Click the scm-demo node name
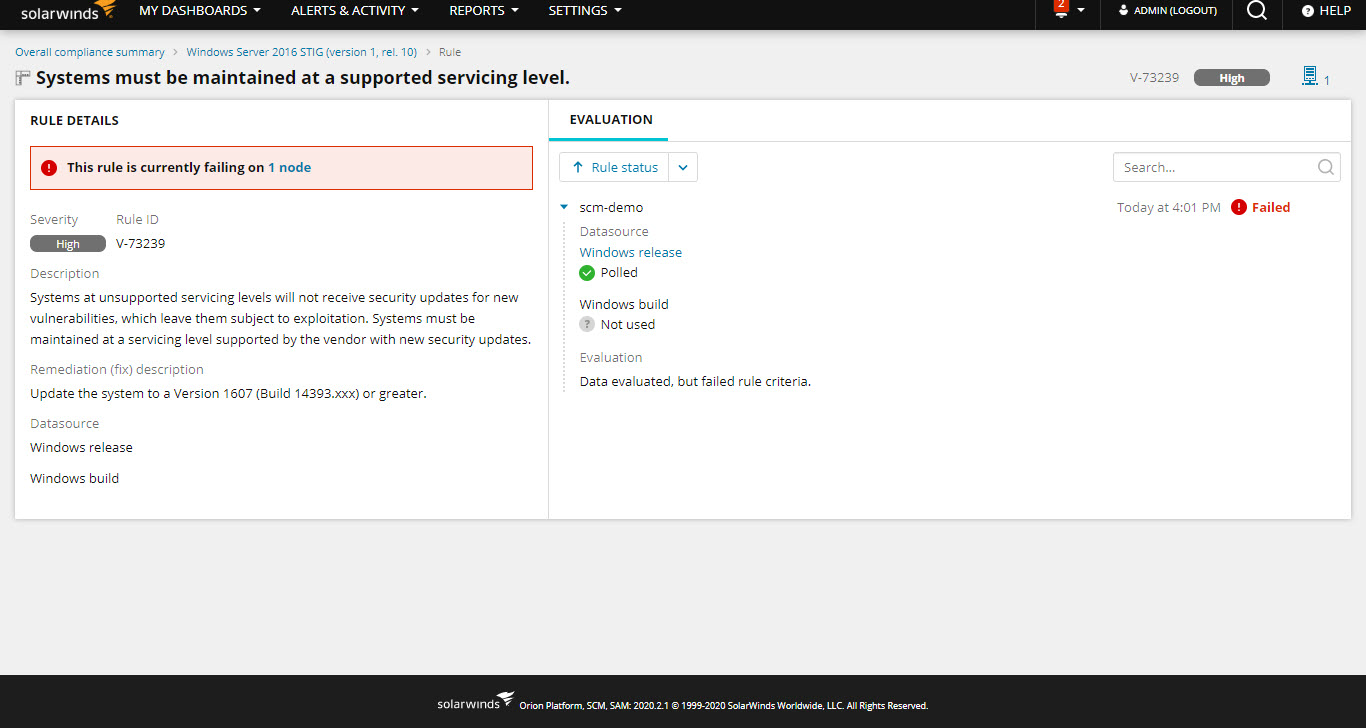This screenshot has width=1366, height=728. pyautogui.click(x=611, y=208)
